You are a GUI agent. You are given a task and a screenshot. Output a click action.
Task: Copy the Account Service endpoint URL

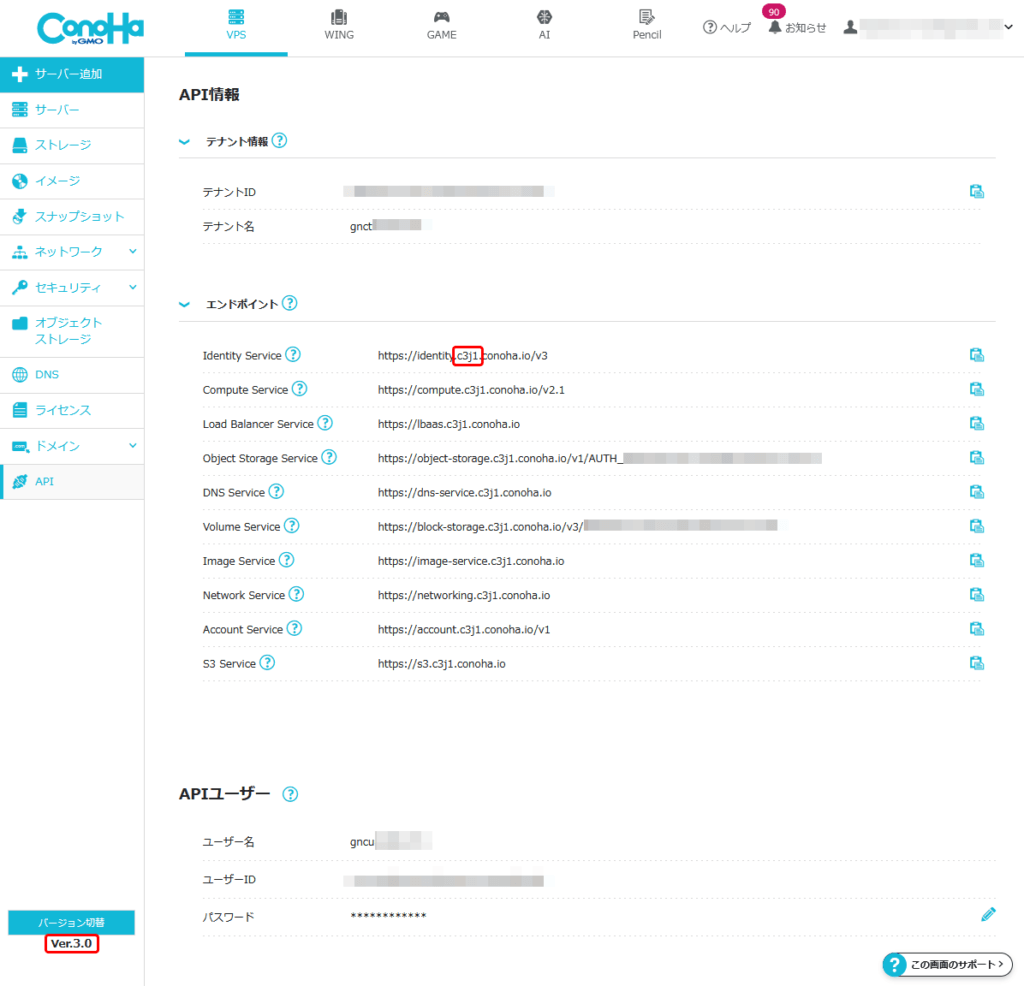[976, 629]
